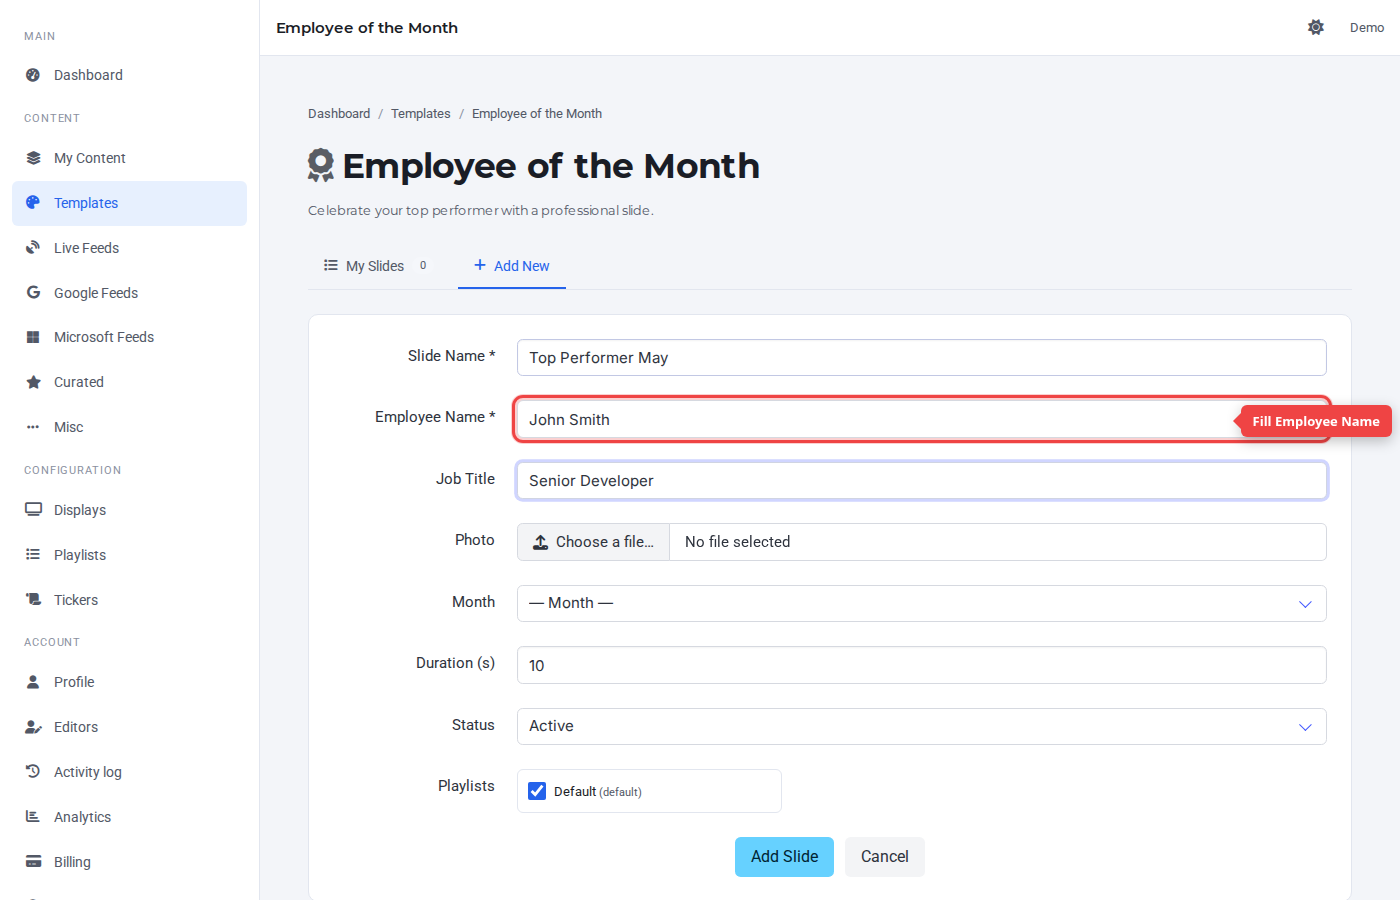Image resolution: width=1400 pixels, height=900 pixels.
Task: Uncheck the Default playlist checkbox
Action: [537, 791]
